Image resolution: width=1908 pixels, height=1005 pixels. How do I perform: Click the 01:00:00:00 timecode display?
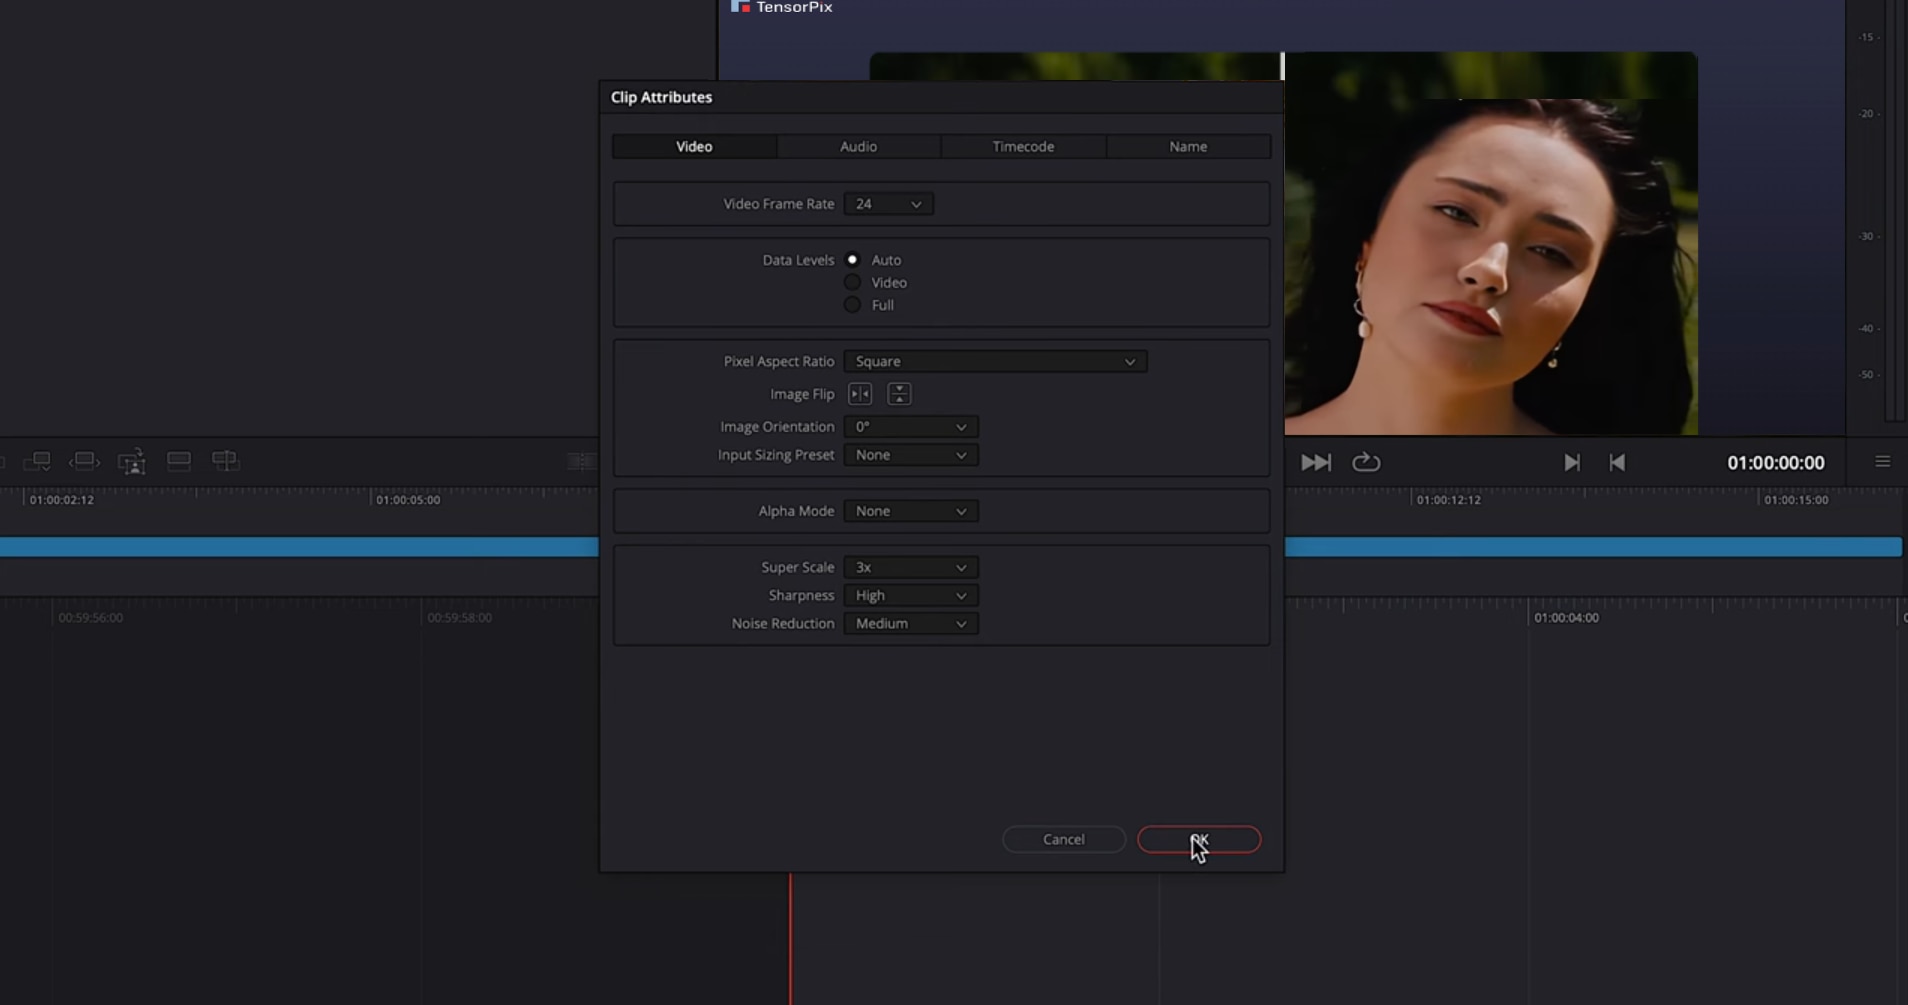click(x=1776, y=463)
